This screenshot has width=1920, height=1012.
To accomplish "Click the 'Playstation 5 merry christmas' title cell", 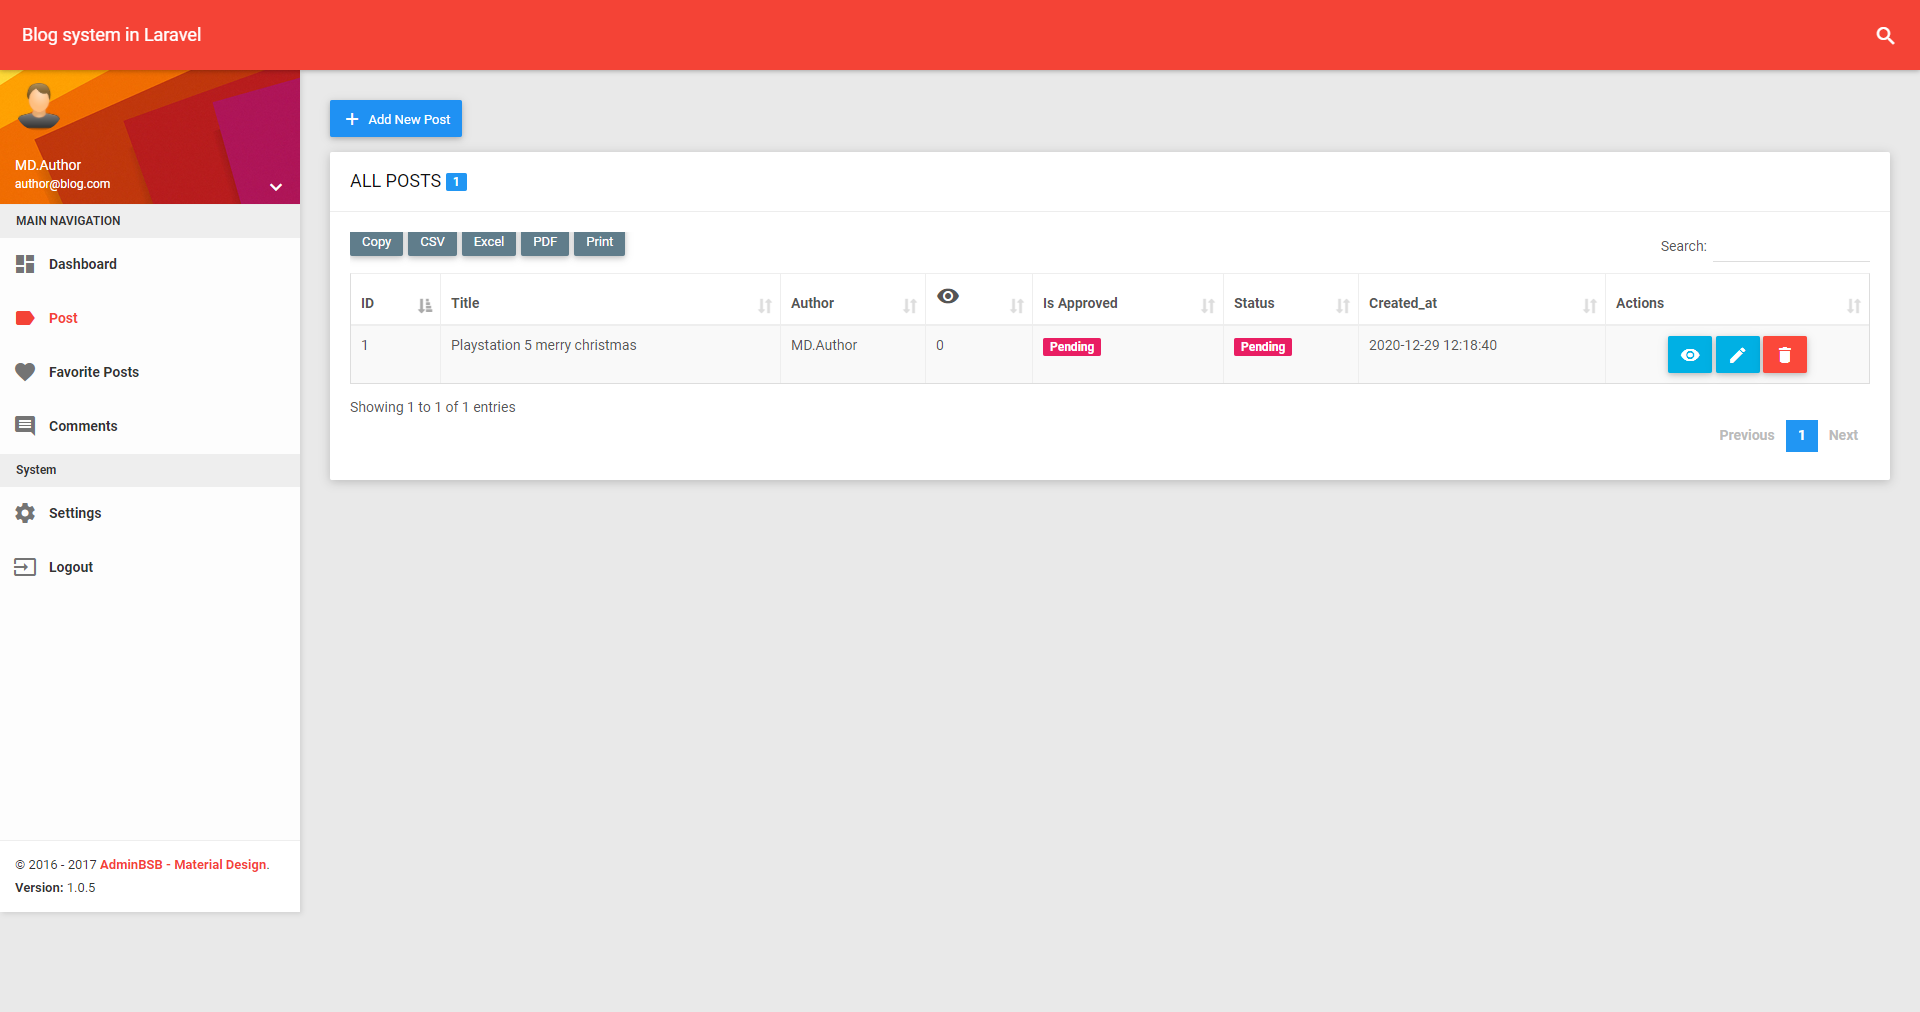I will [x=610, y=354].
